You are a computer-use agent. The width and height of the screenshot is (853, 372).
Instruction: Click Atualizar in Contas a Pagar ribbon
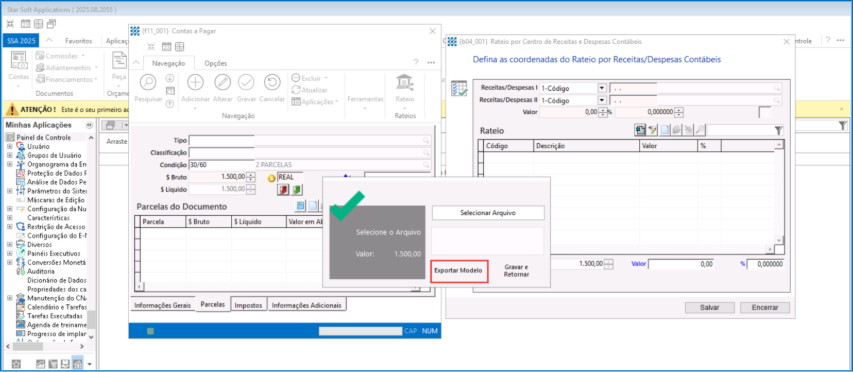click(310, 90)
